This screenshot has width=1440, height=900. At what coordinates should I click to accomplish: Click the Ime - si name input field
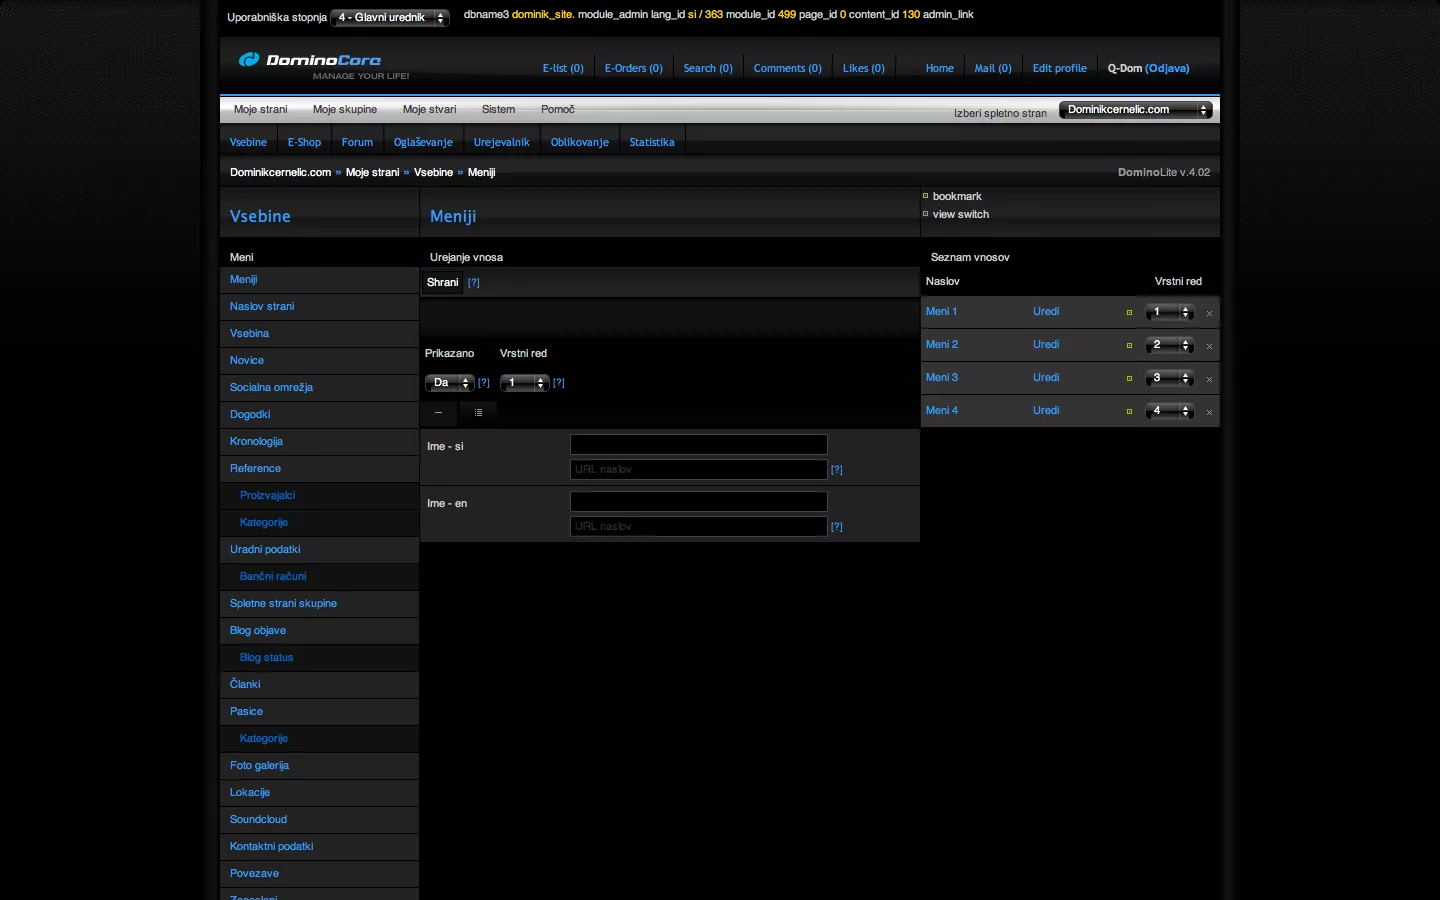(x=698, y=445)
